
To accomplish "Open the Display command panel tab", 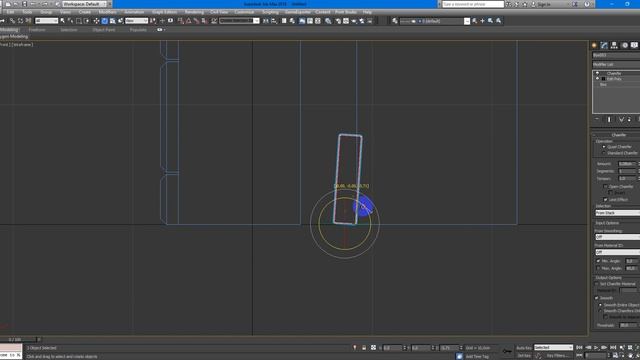I will point(634,45).
